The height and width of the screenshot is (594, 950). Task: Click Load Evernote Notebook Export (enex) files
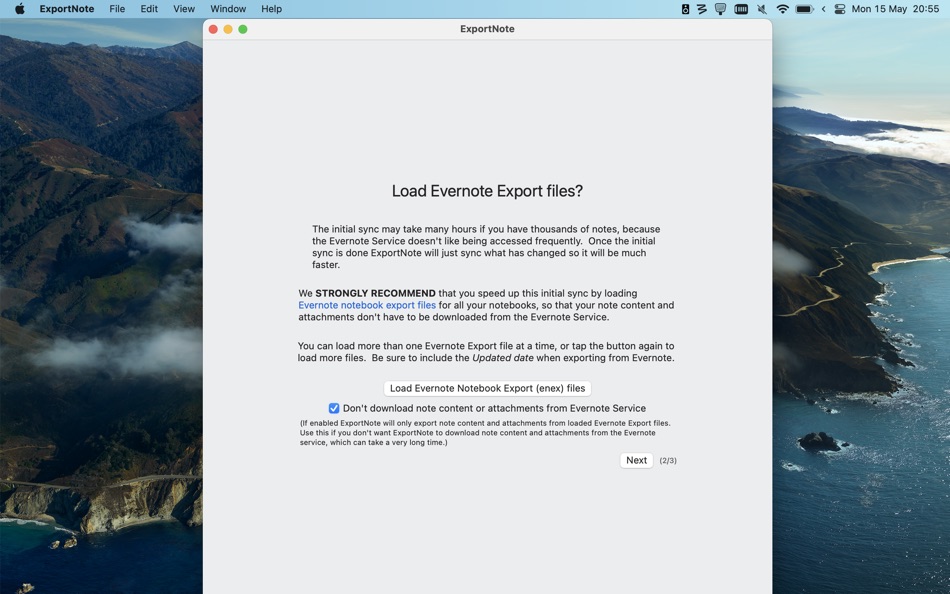pyautogui.click(x=487, y=388)
